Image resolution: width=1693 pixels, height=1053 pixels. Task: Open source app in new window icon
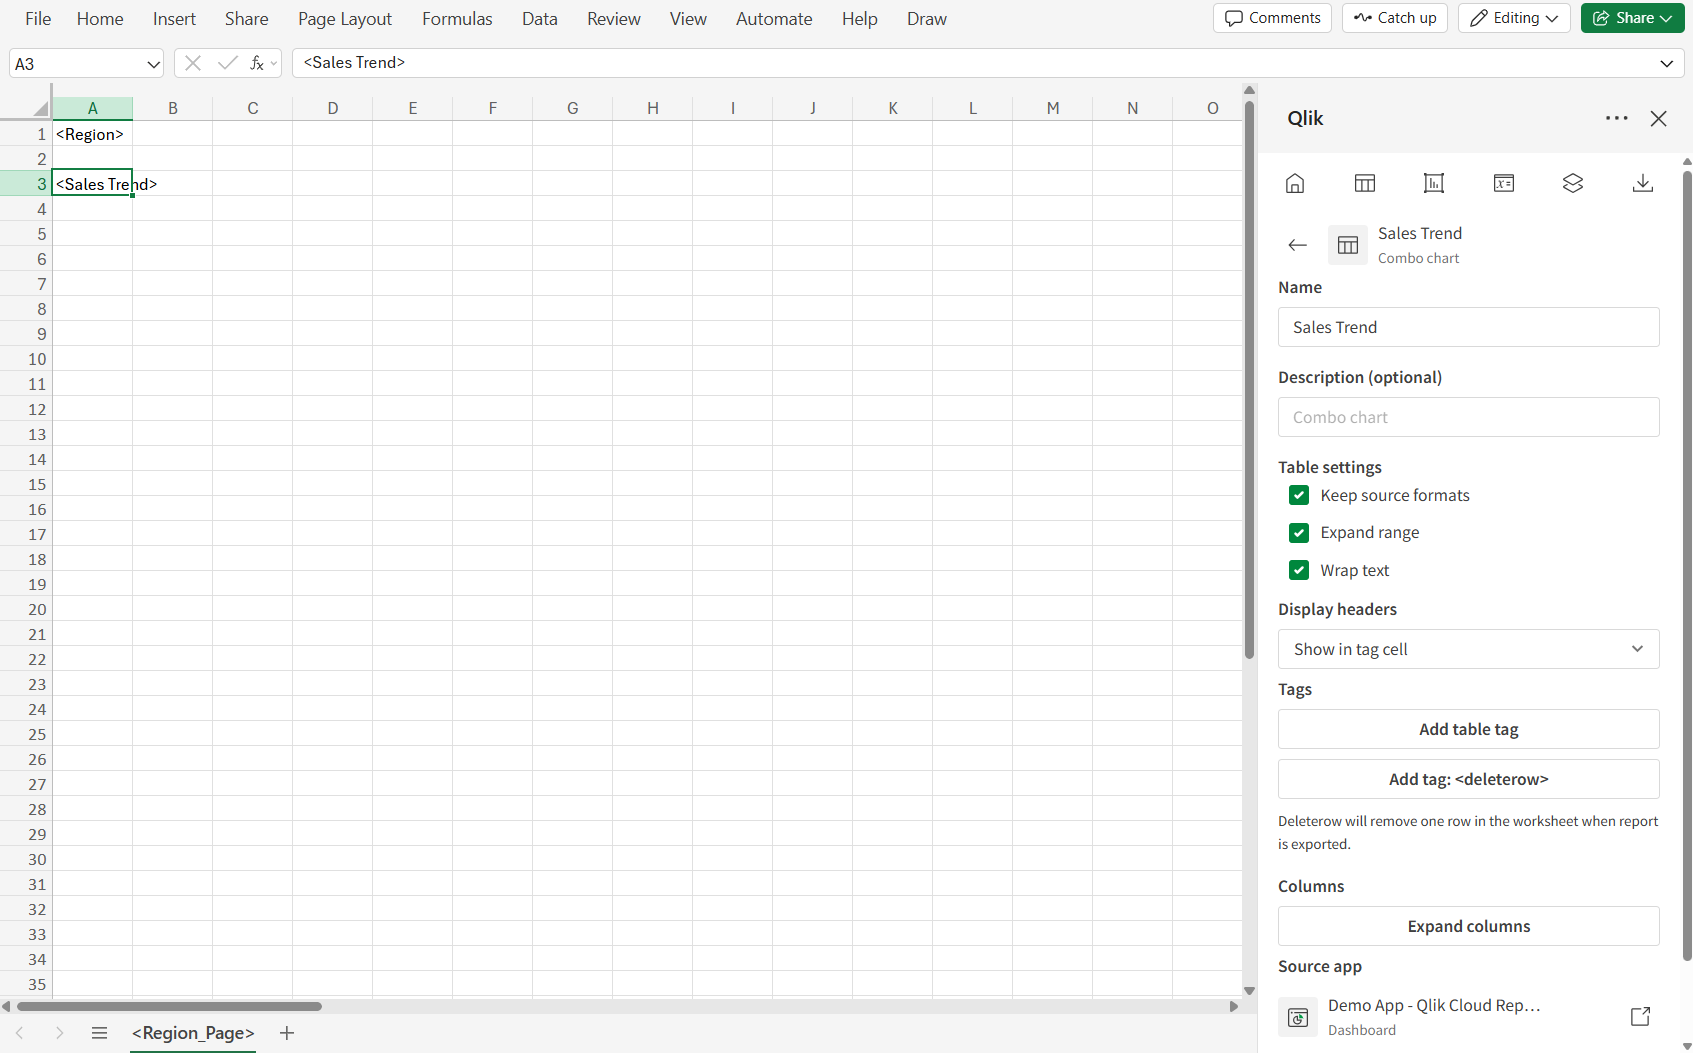point(1640,1016)
